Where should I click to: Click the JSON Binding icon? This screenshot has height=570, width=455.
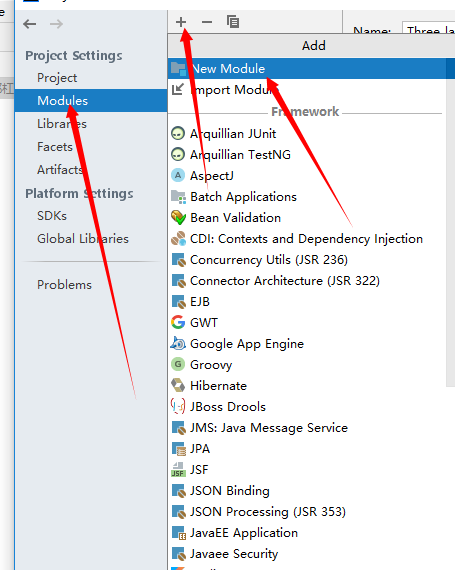coord(178,491)
